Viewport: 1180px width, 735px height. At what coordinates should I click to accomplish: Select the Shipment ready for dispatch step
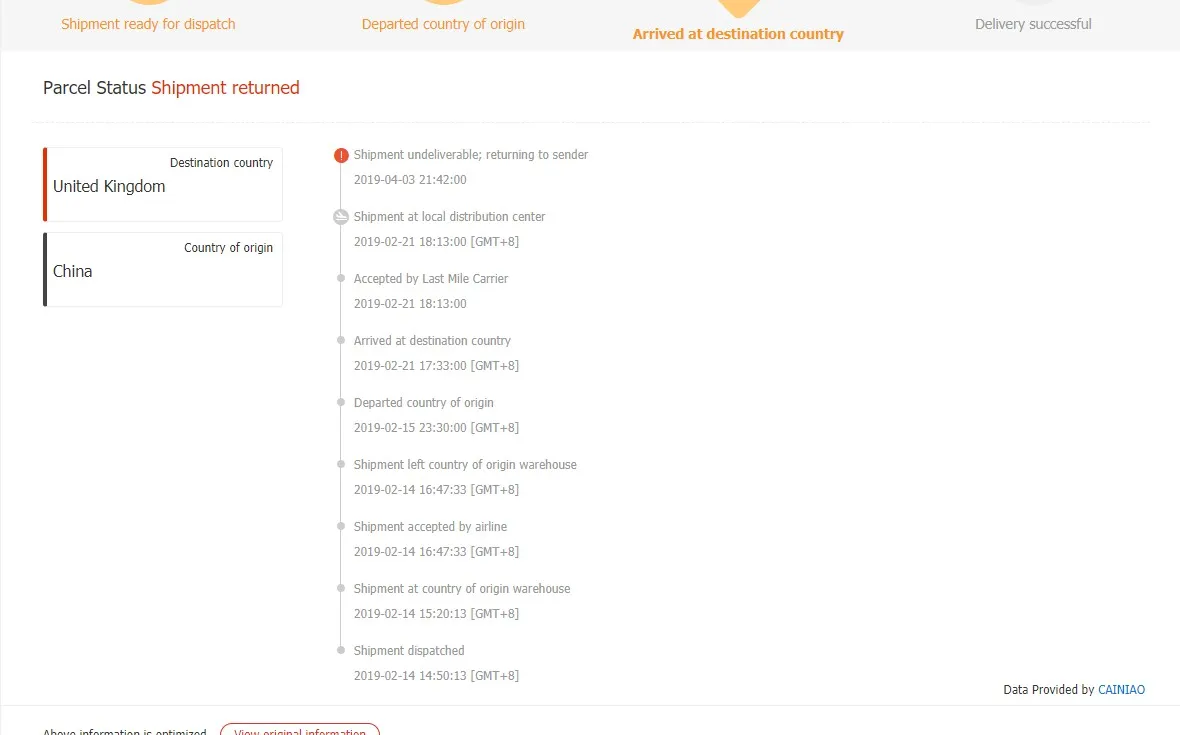(148, 24)
